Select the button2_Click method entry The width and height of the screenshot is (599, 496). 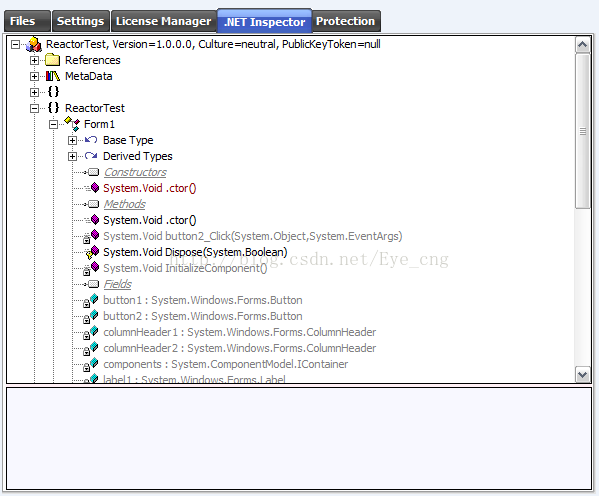(x=253, y=236)
